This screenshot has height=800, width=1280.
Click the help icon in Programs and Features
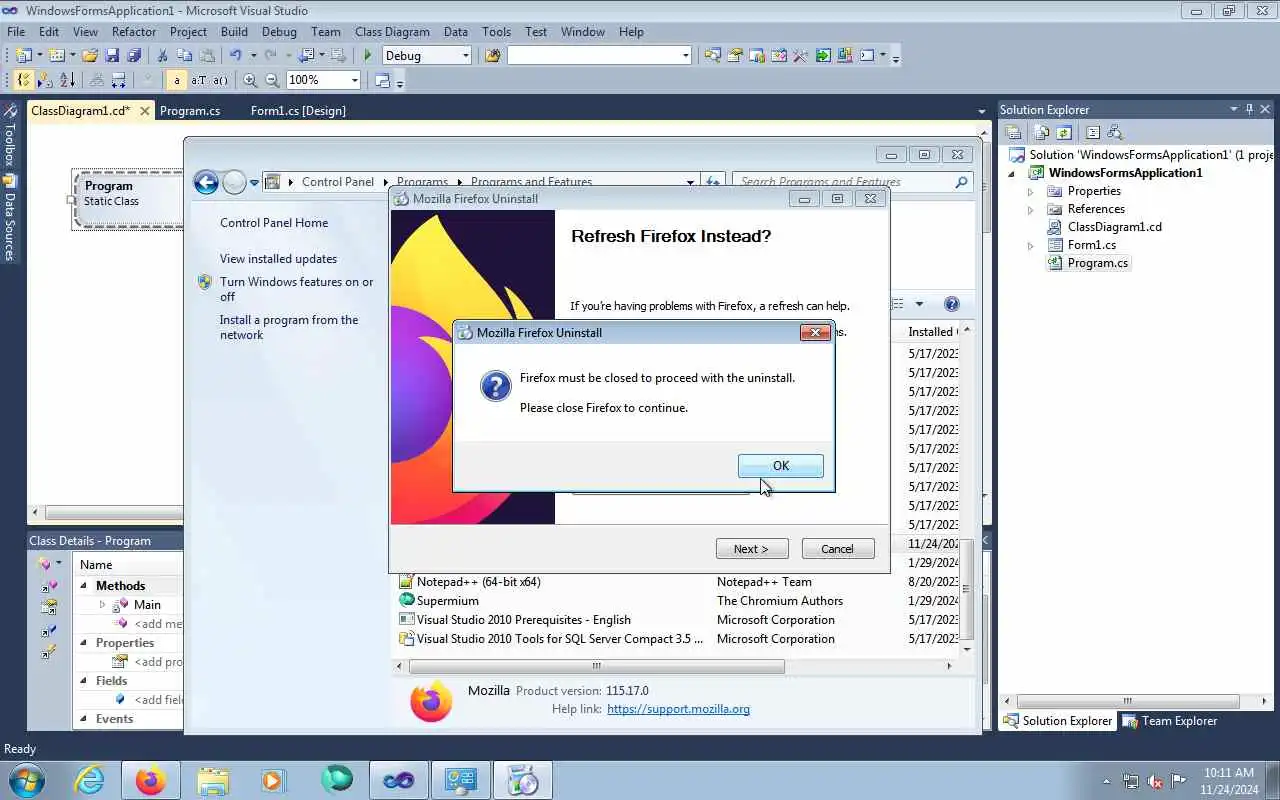coord(952,304)
